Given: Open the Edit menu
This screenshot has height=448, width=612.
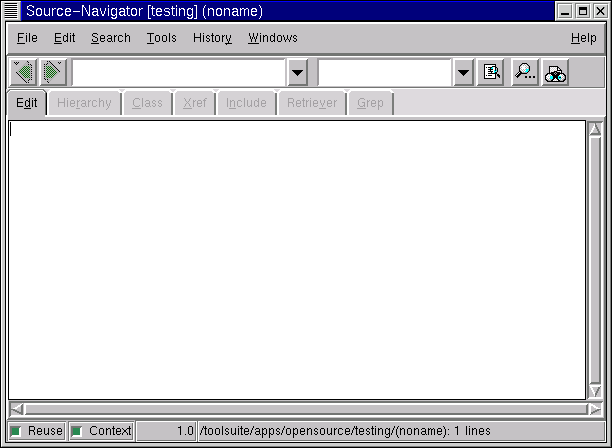Looking at the screenshot, I should (x=64, y=38).
